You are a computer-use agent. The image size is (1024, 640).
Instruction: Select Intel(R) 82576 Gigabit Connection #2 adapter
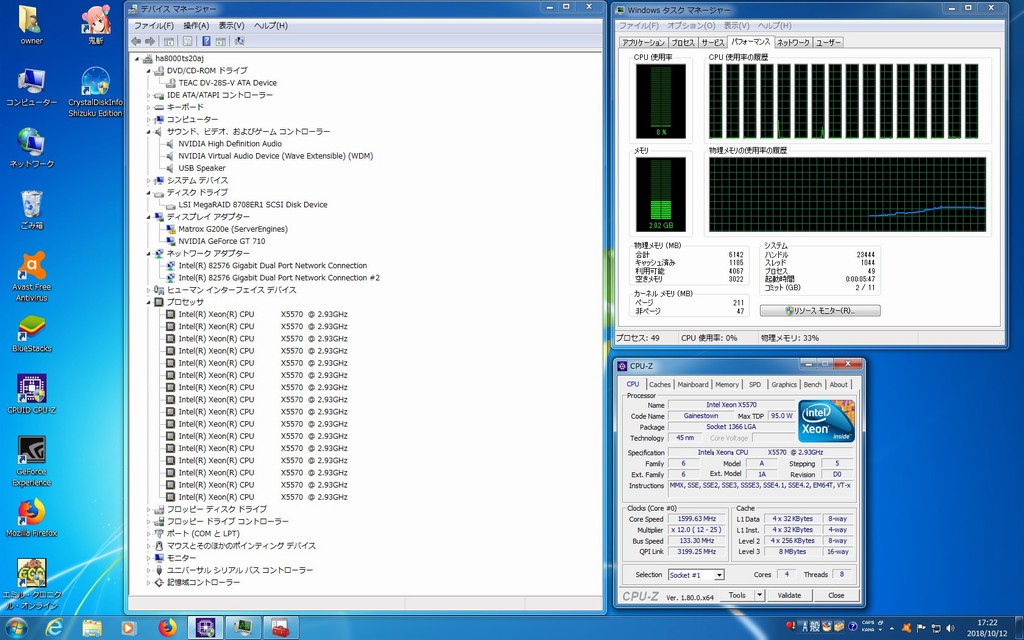278,278
